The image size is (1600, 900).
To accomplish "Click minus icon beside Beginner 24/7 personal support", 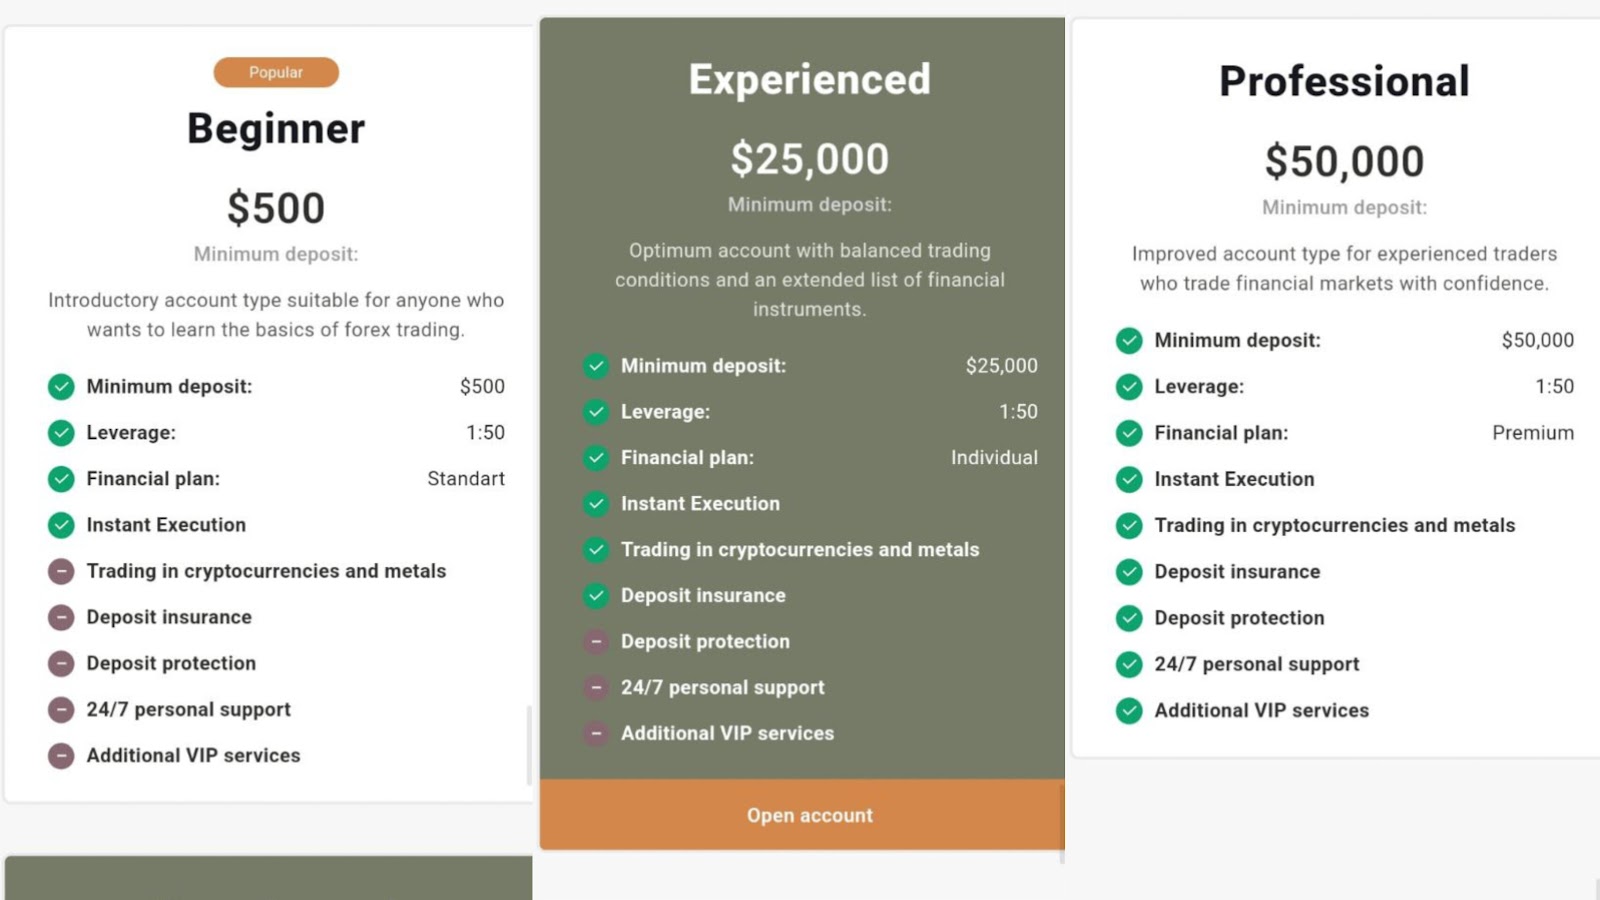I will pos(61,710).
